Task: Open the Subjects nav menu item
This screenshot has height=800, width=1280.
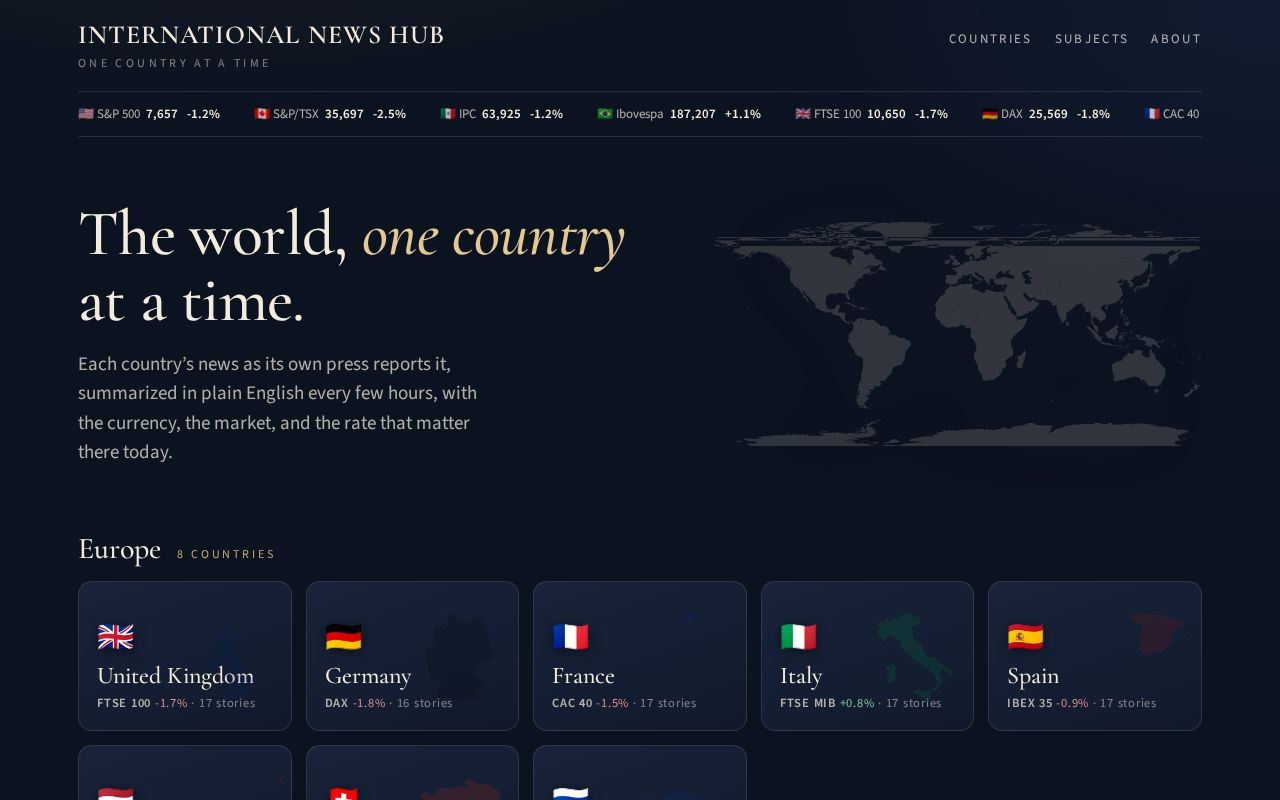Action: (x=1091, y=39)
